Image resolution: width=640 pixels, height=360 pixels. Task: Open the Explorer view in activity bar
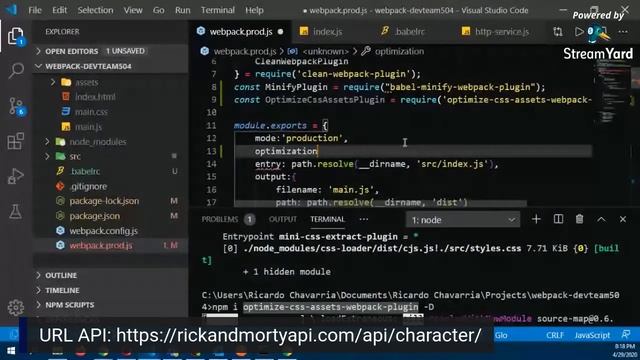[16, 36]
